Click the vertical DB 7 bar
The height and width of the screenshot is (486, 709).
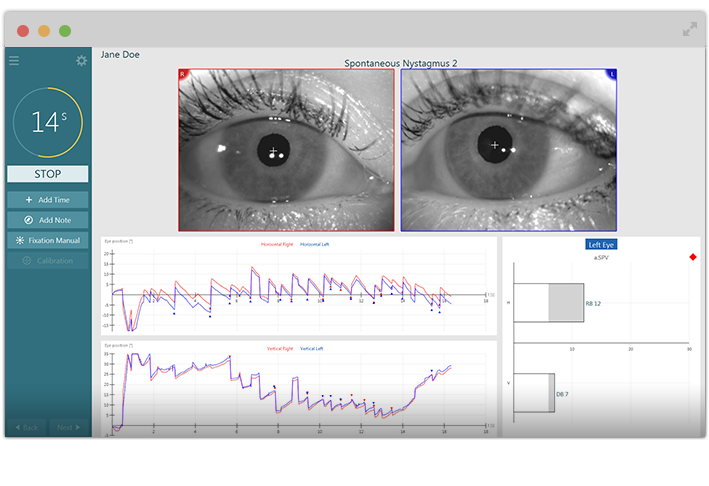coord(534,393)
